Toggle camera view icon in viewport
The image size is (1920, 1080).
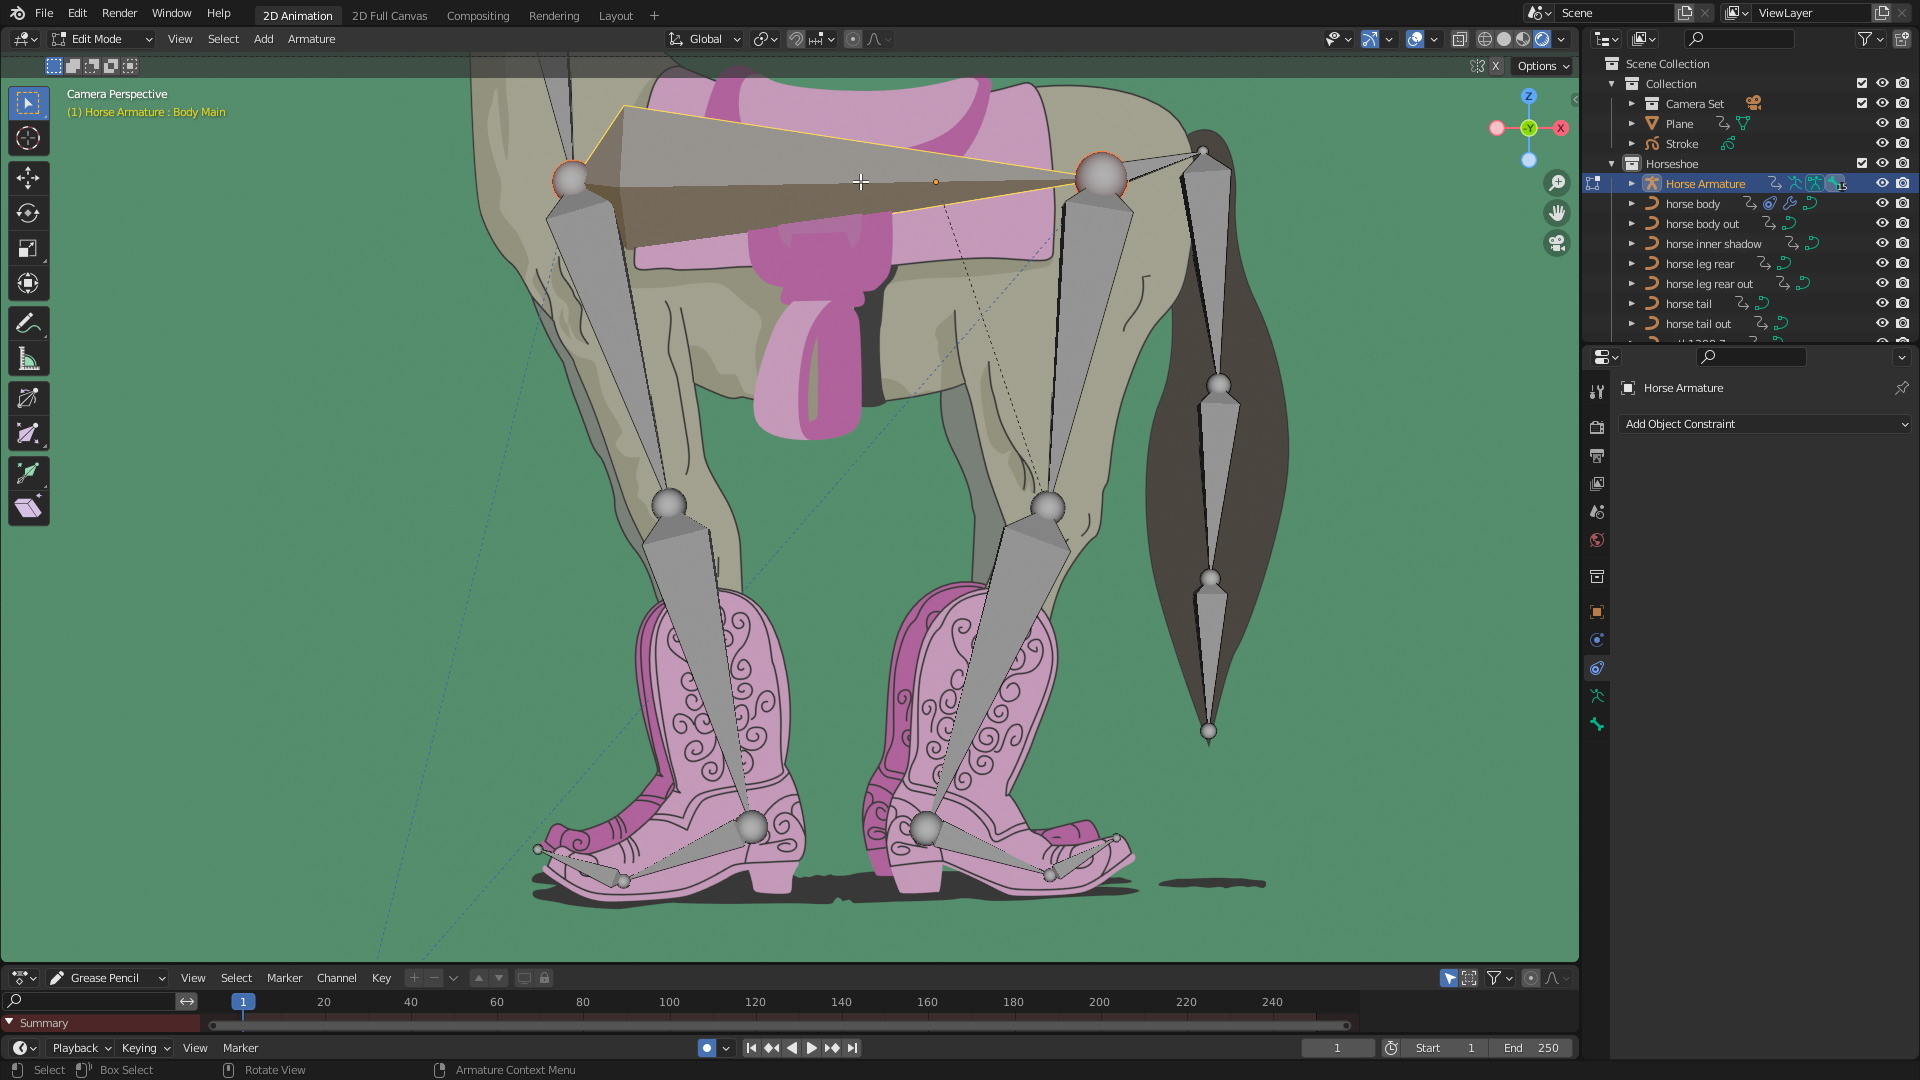(1557, 243)
